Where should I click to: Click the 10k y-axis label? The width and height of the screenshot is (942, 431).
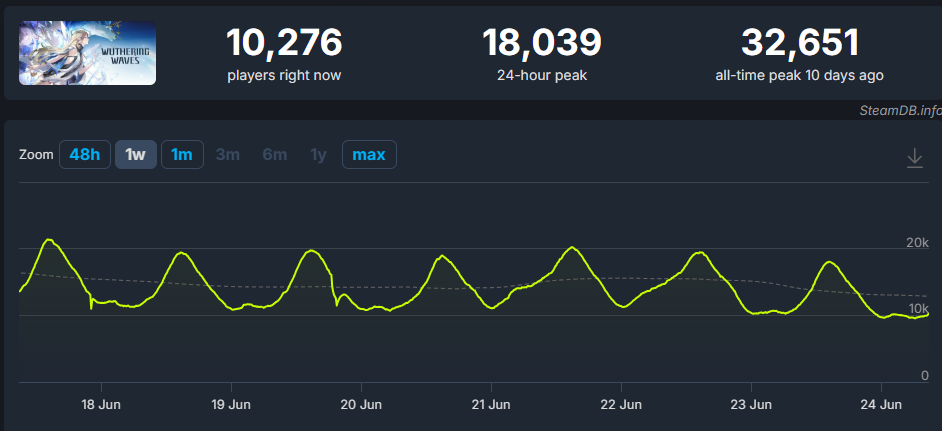pyautogui.click(x=919, y=309)
